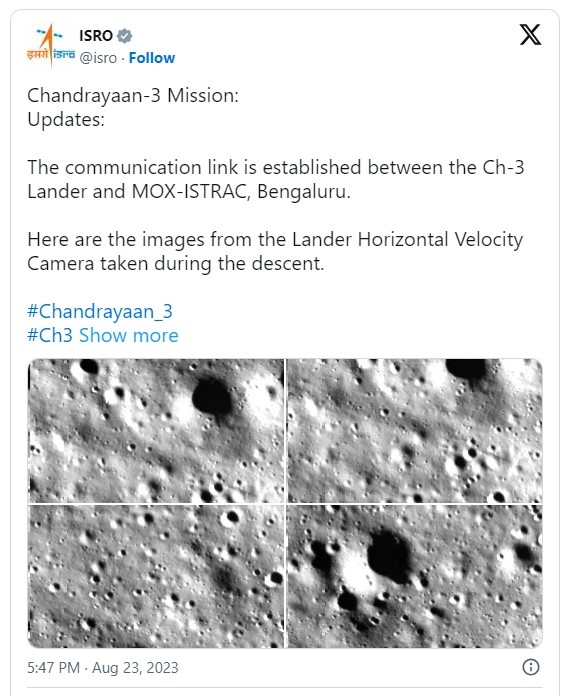The image size is (573, 696).
Task: Visit the @isro handle link
Action: (98, 58)
